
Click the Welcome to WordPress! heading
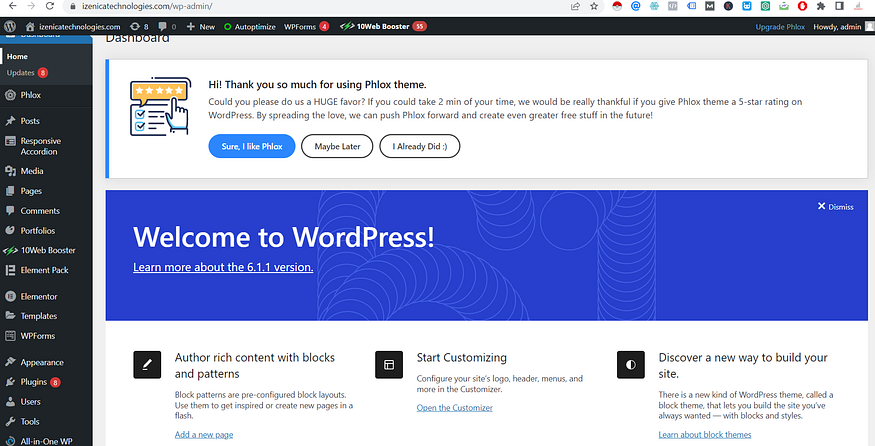[x=283, y=237]
